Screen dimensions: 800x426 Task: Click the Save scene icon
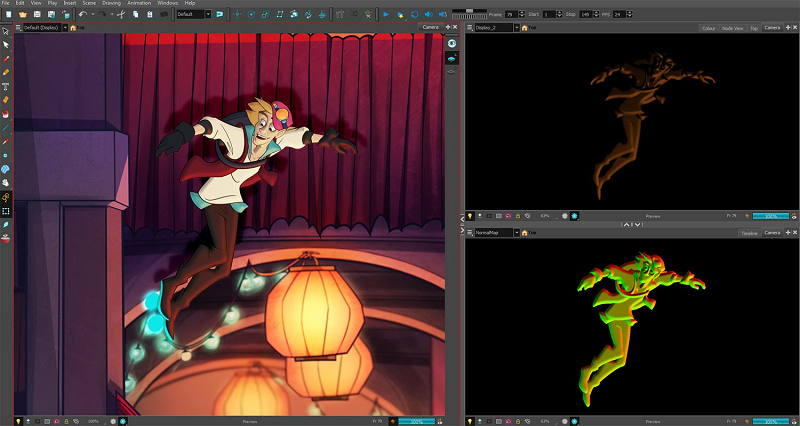tap(37, 15)
